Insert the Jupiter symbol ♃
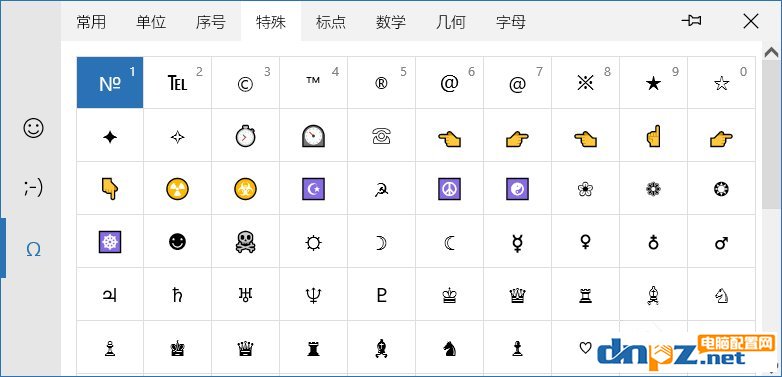Viewport: 782px width, 377px height. (110, 295)
